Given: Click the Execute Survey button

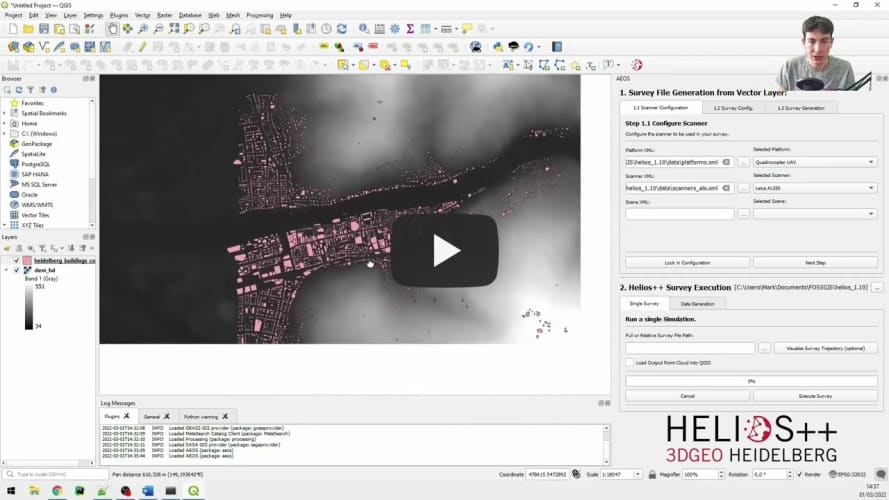Looking at the screenshot, I should pos(815,396).
